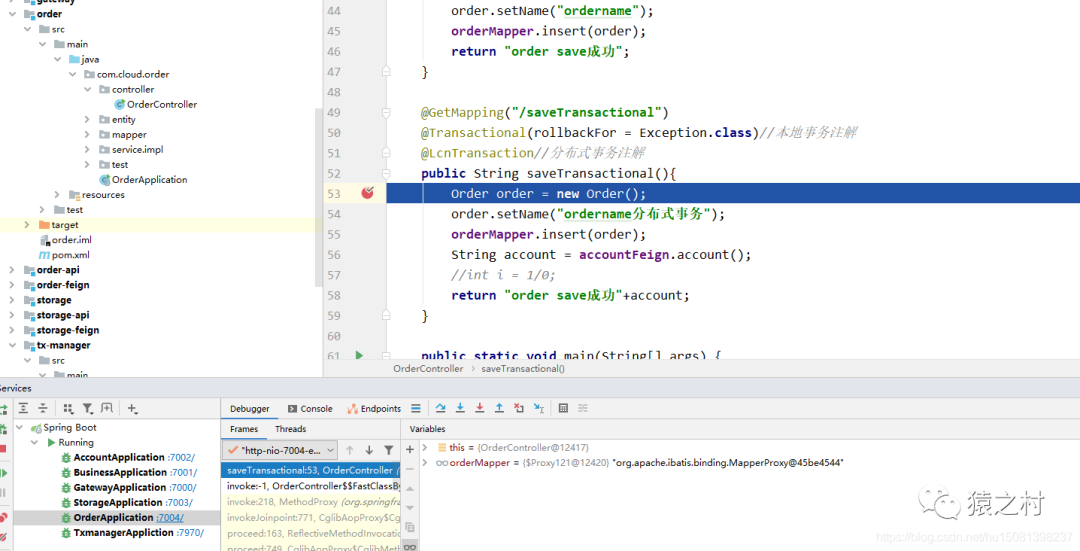
Task: Click the red Force Step Into icon
Action: (x=480, y=408)
